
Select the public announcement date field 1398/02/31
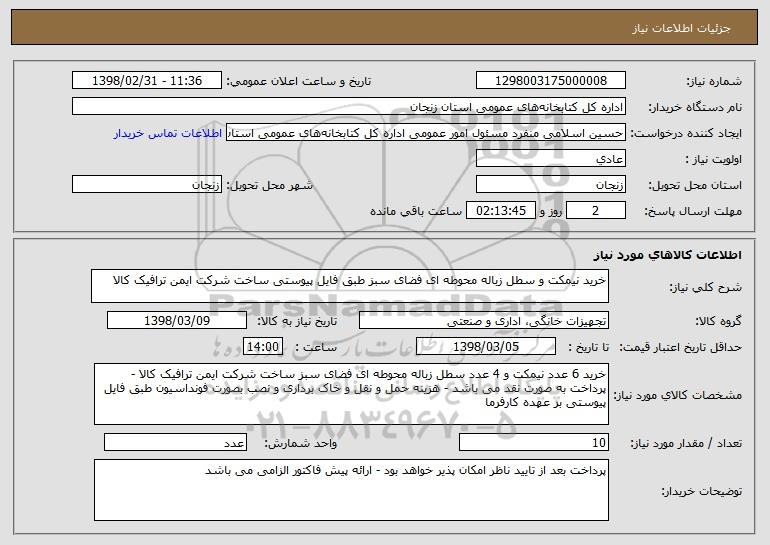(x=148, y=80)
